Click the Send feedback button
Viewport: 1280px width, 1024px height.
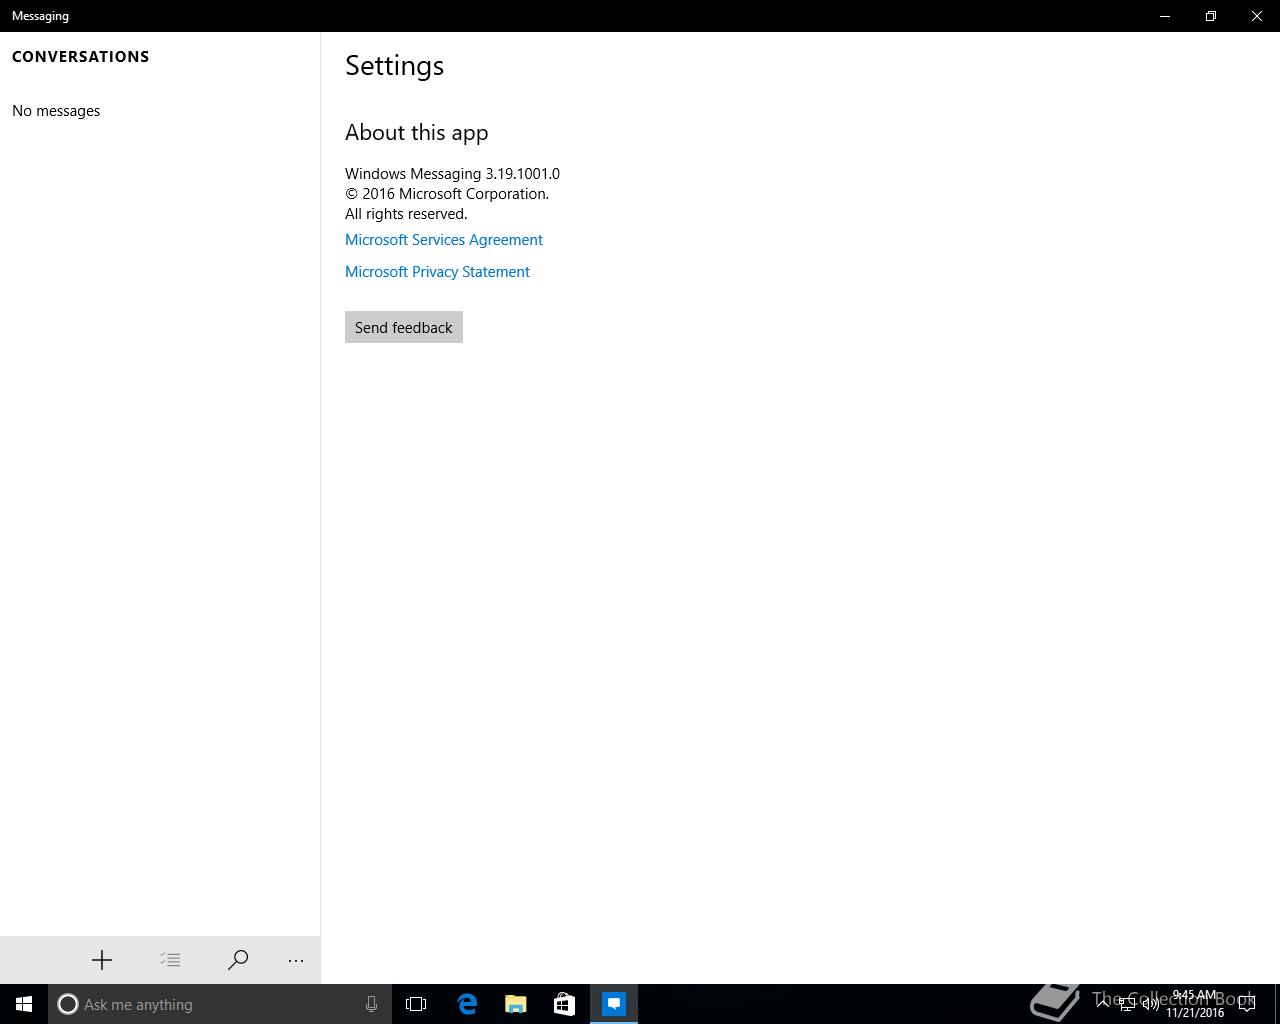[x=404, y=327]
